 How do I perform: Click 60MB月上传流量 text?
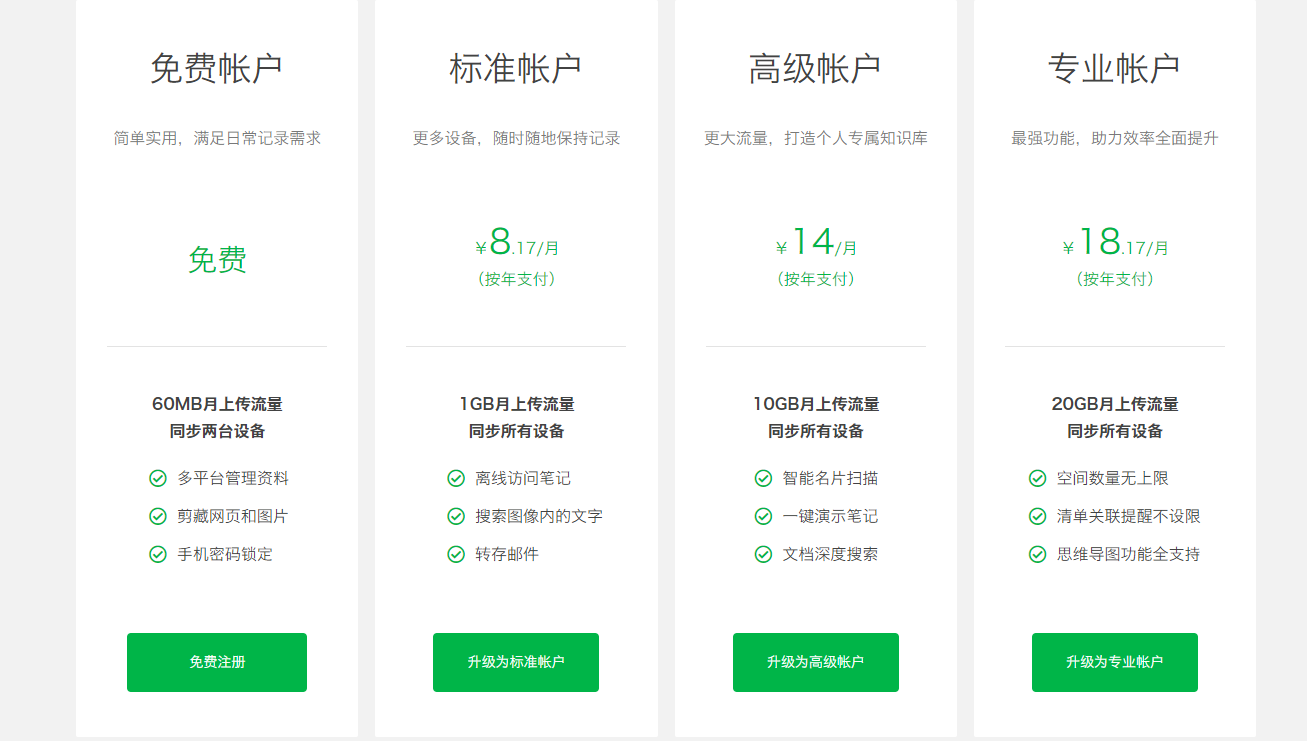pyautogui.click(x=217, y=404)
